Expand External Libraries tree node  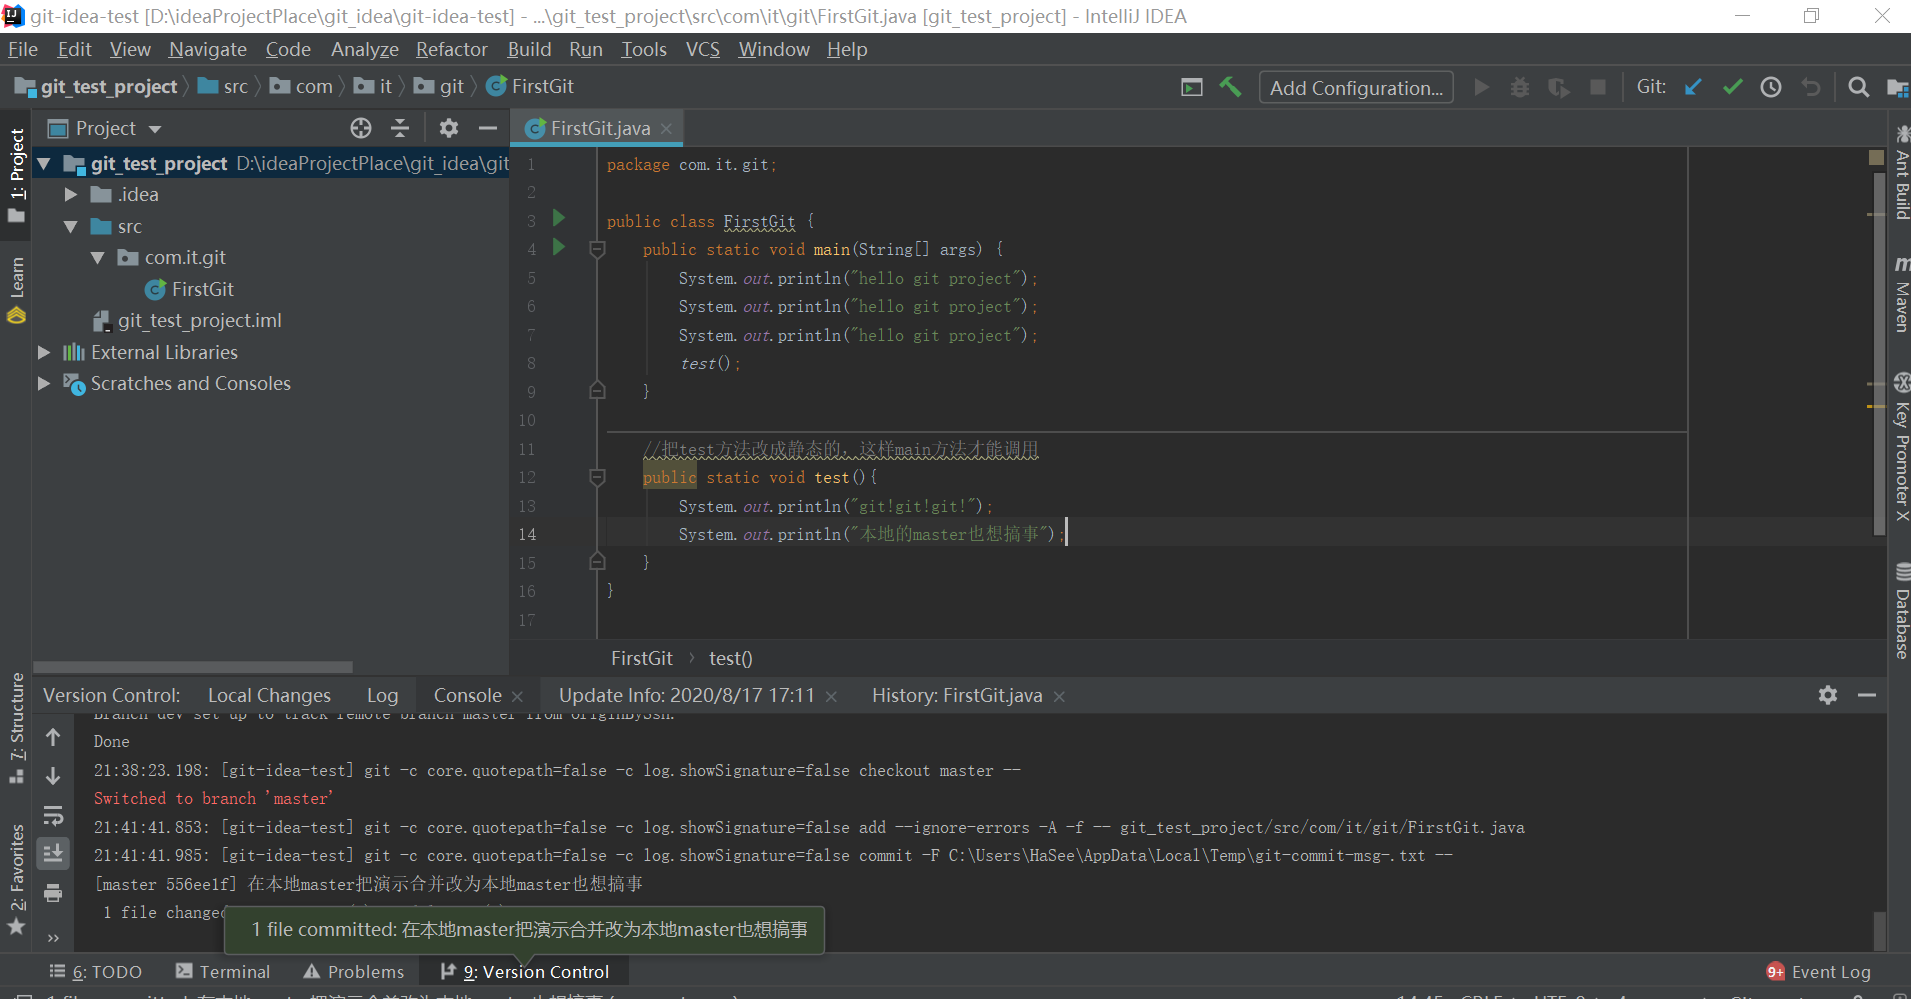tap(44, 352)
